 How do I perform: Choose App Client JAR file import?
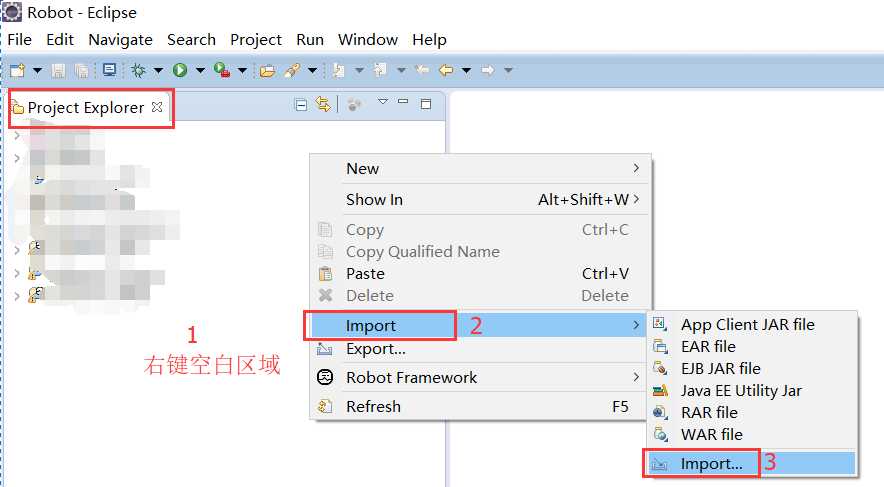[752, 325]
